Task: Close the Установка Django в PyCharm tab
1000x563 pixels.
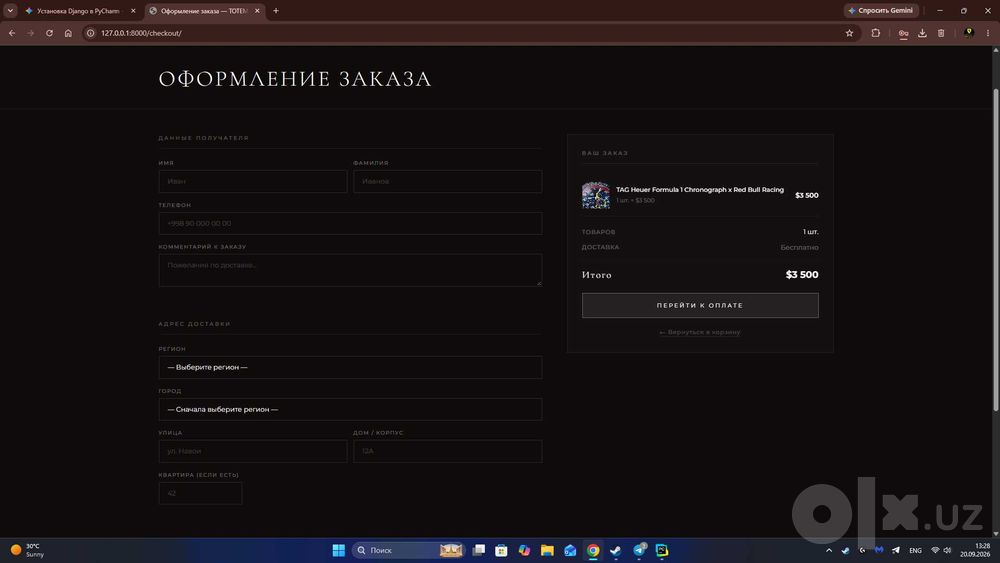Action: tap(133, 11)
